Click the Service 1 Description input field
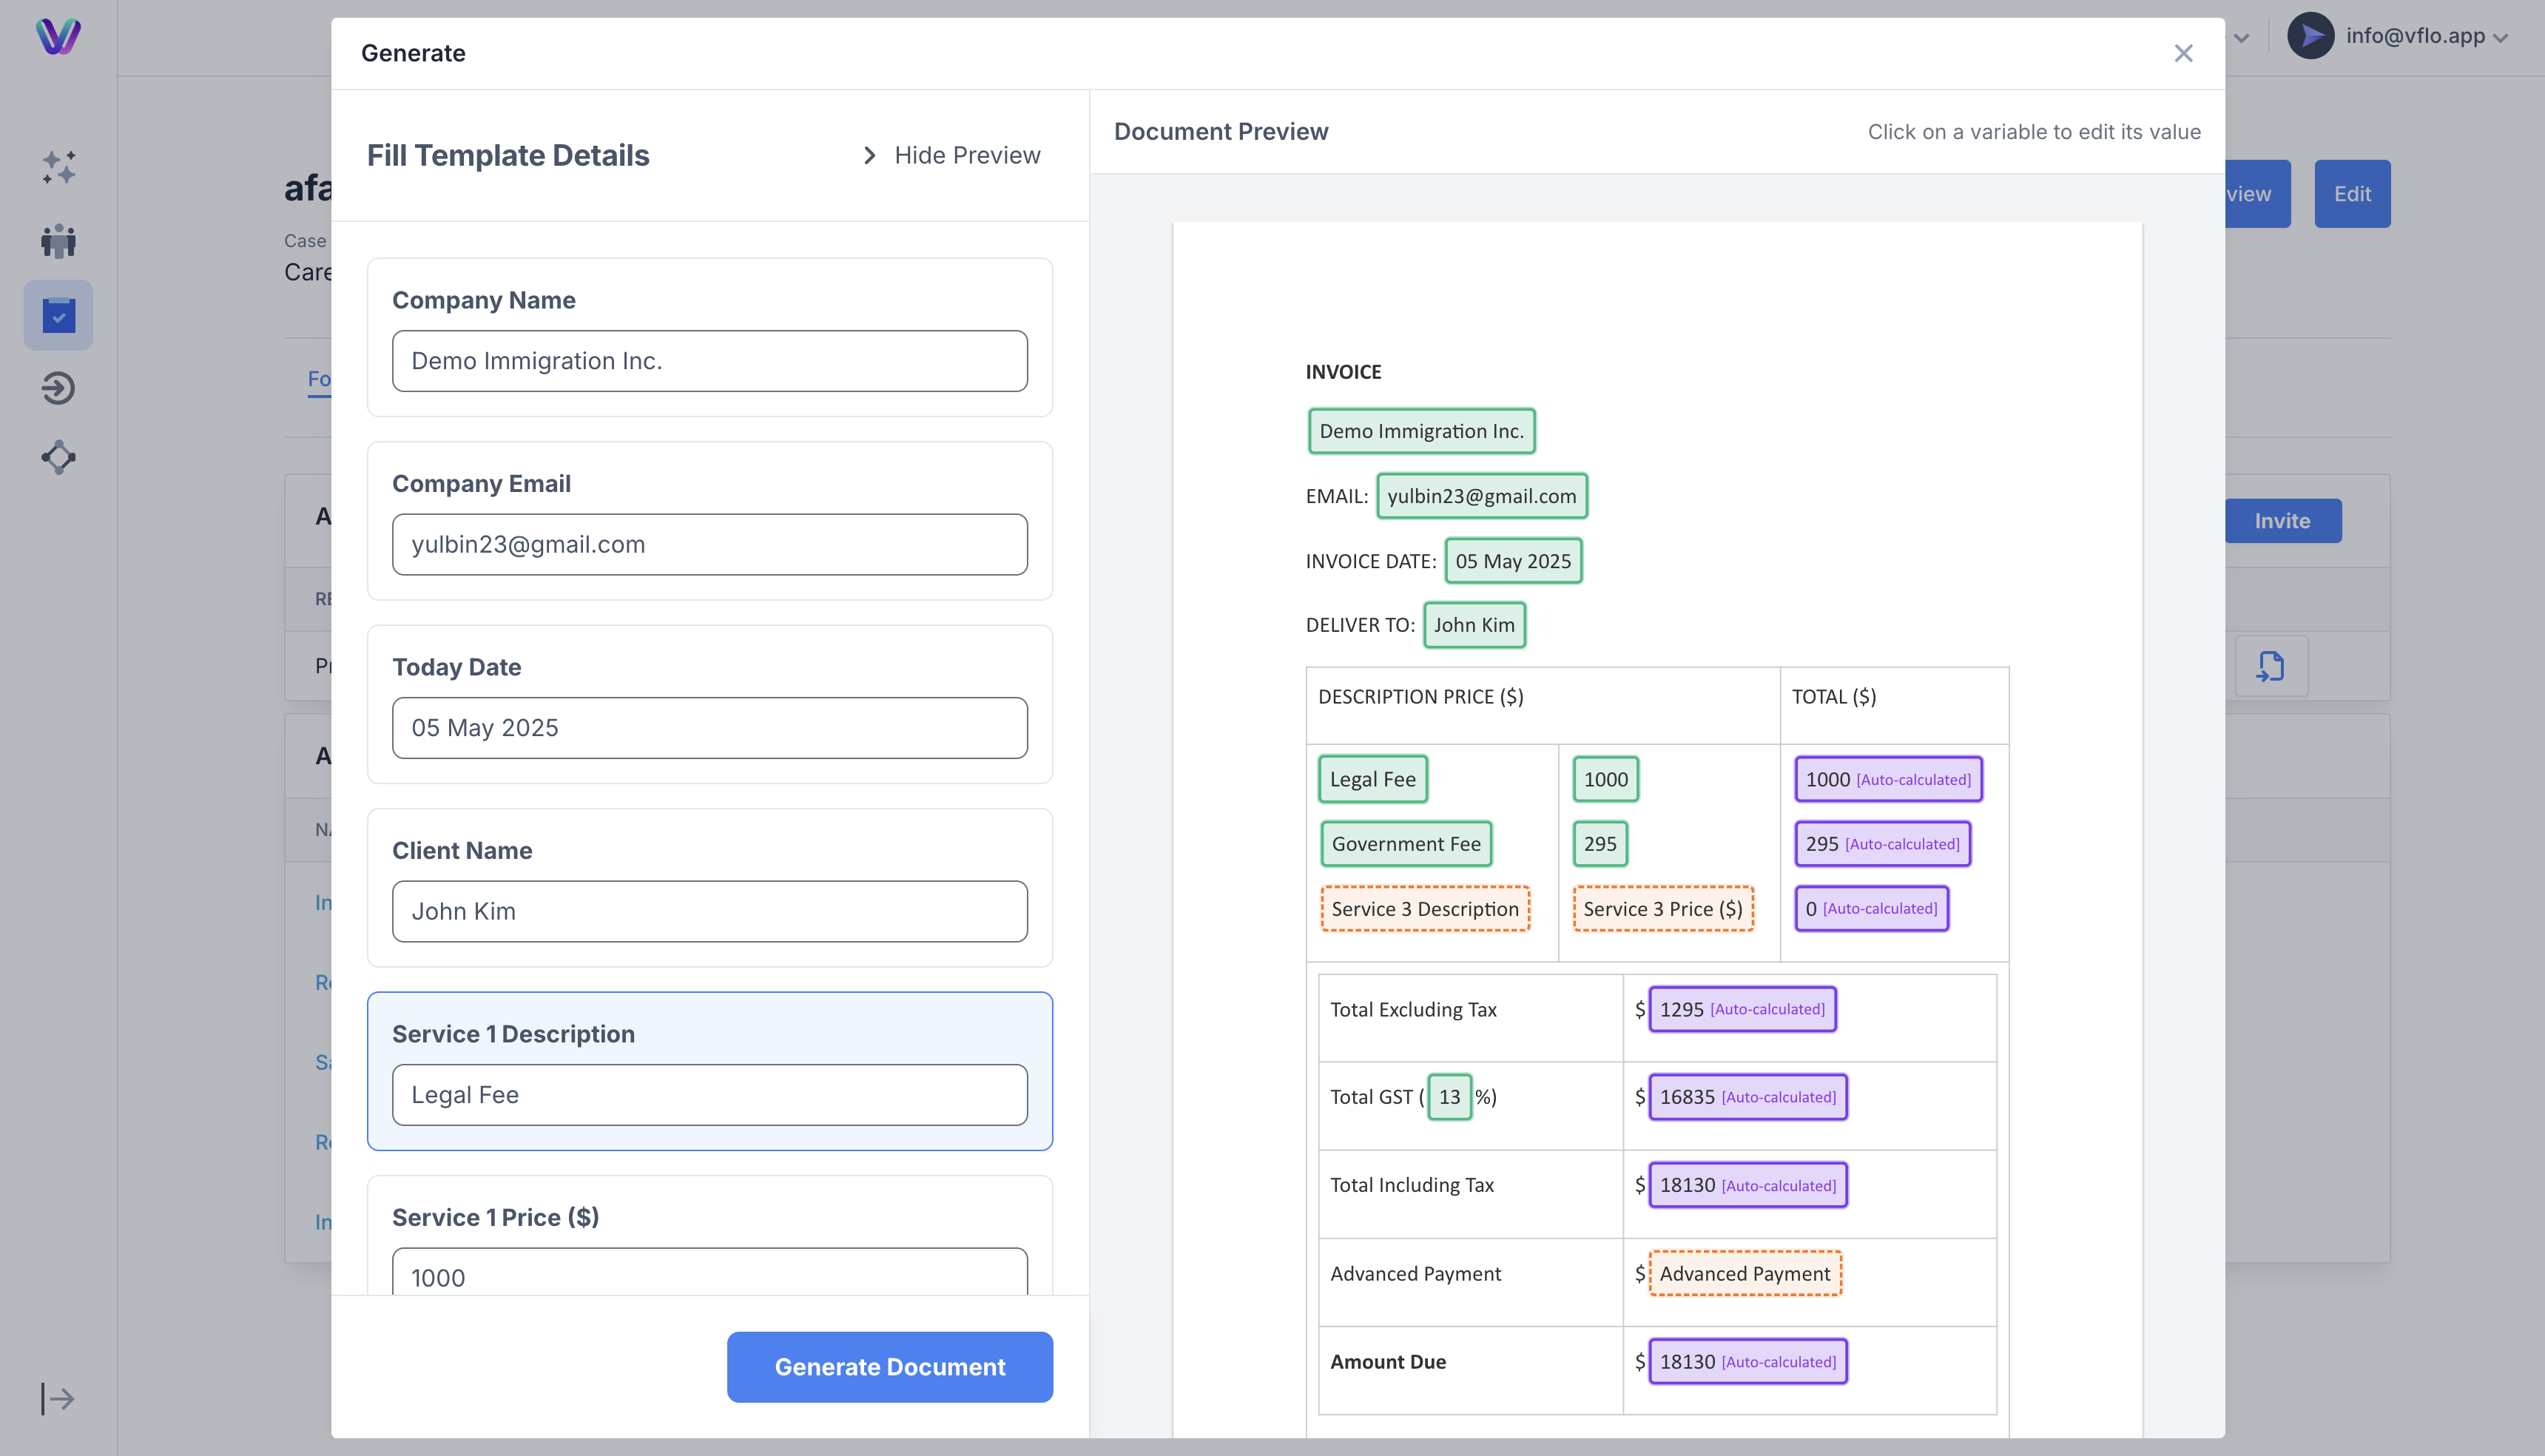Image resolution: width=2545 pixels, height=1456 pixels. point(709,1095)
